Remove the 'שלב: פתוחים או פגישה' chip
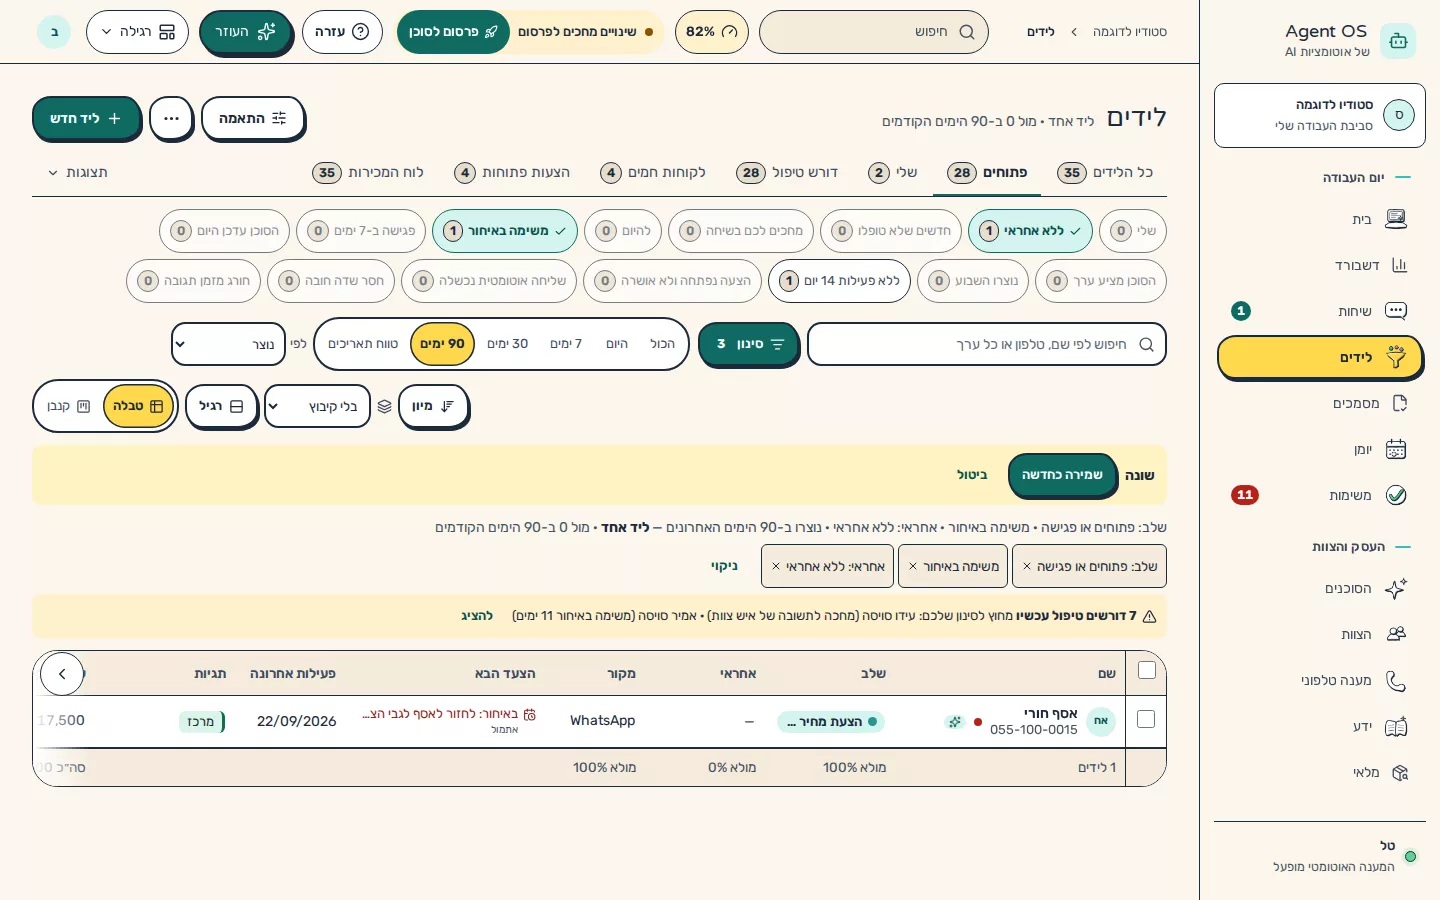Image resolution: width=1440 pixels, height=900 pixels. pyautogui.click(x=1026, y=566)
